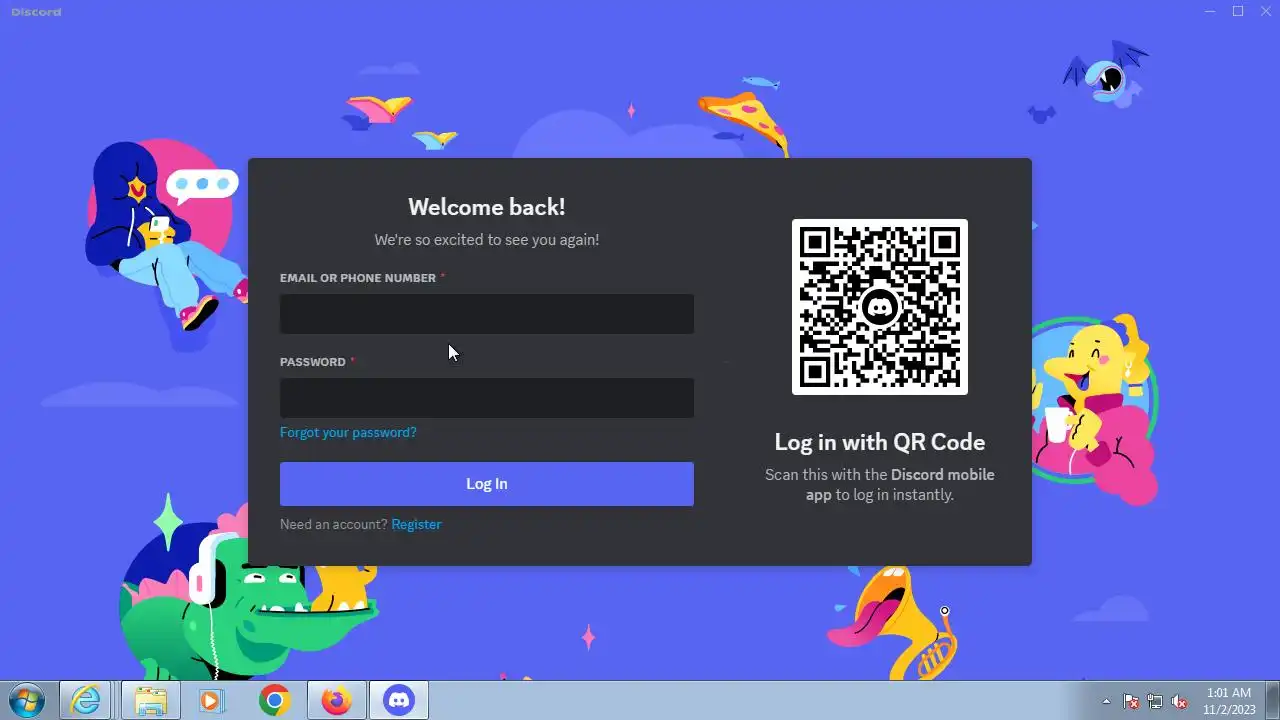Open the clock showing 1:01 AM

1229,700
